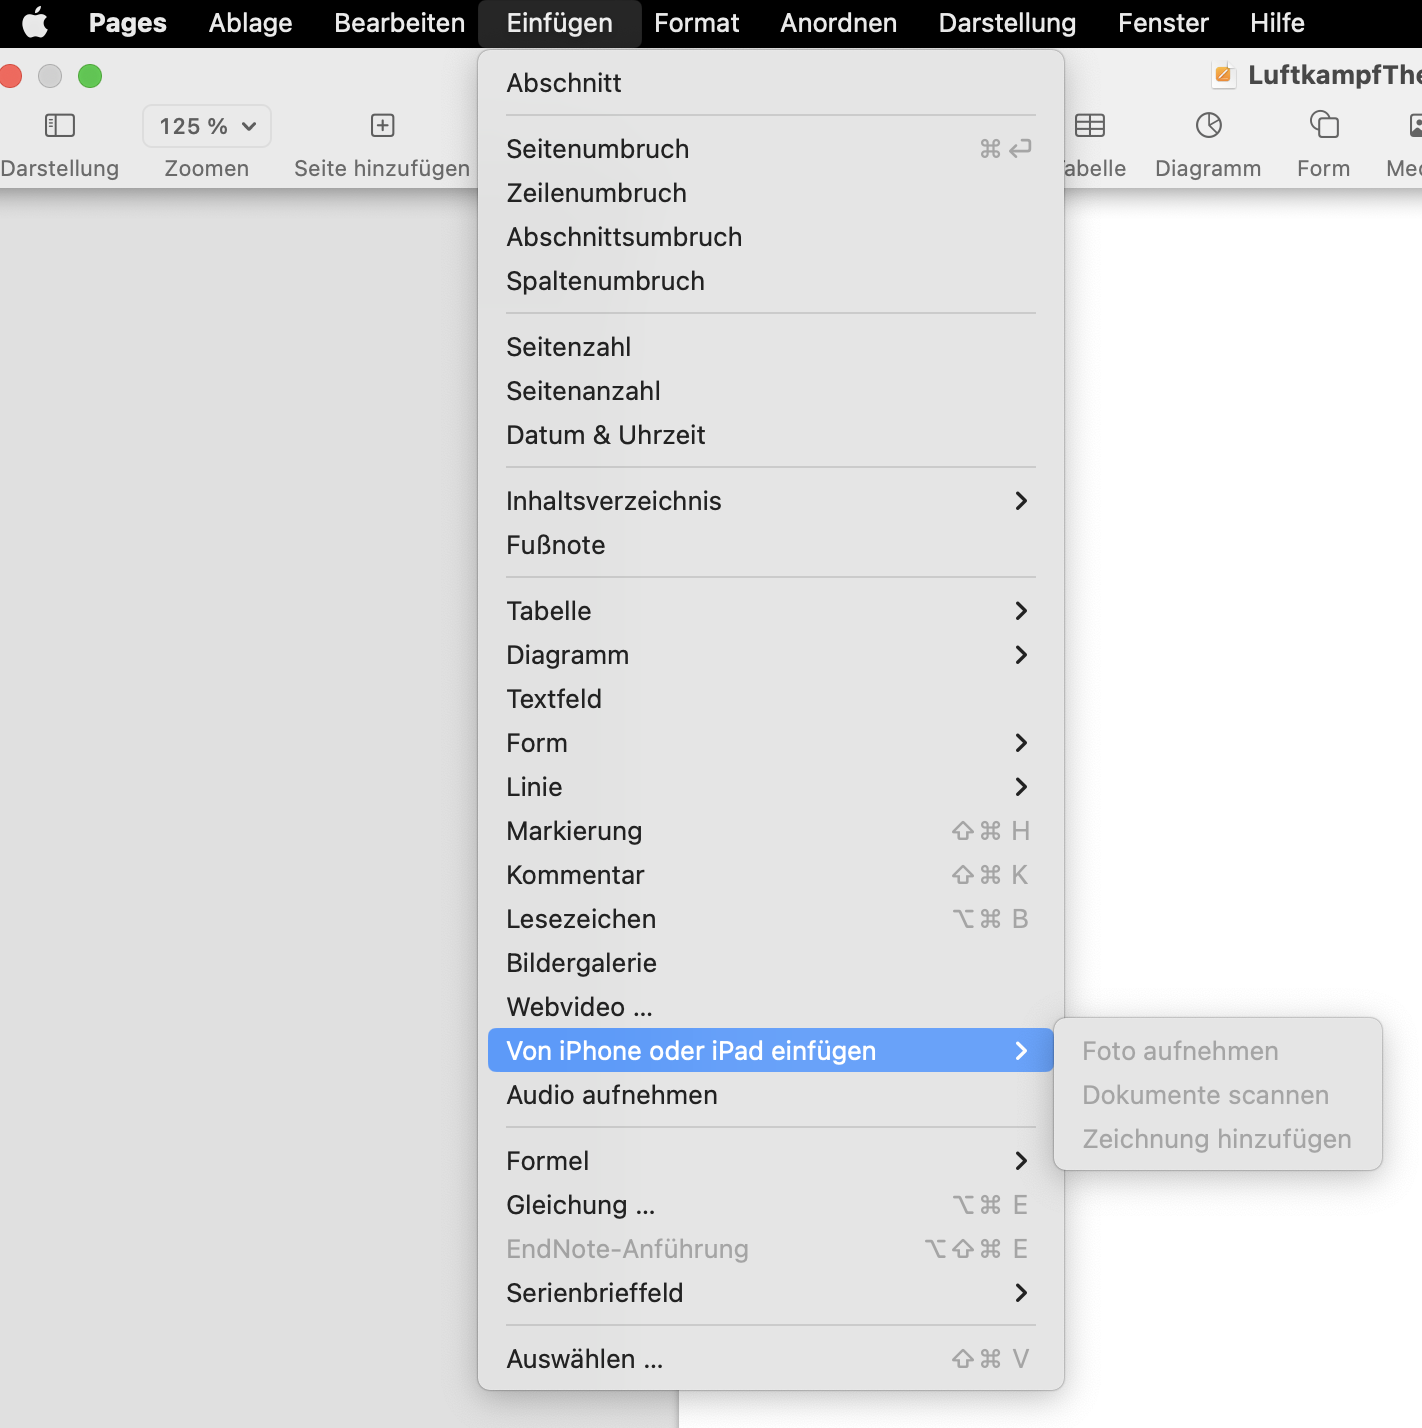Expand the Tabelle submenu
Image resolution: width=1422 pixels, height=1428 pixels.
click(x=770, y=611)
